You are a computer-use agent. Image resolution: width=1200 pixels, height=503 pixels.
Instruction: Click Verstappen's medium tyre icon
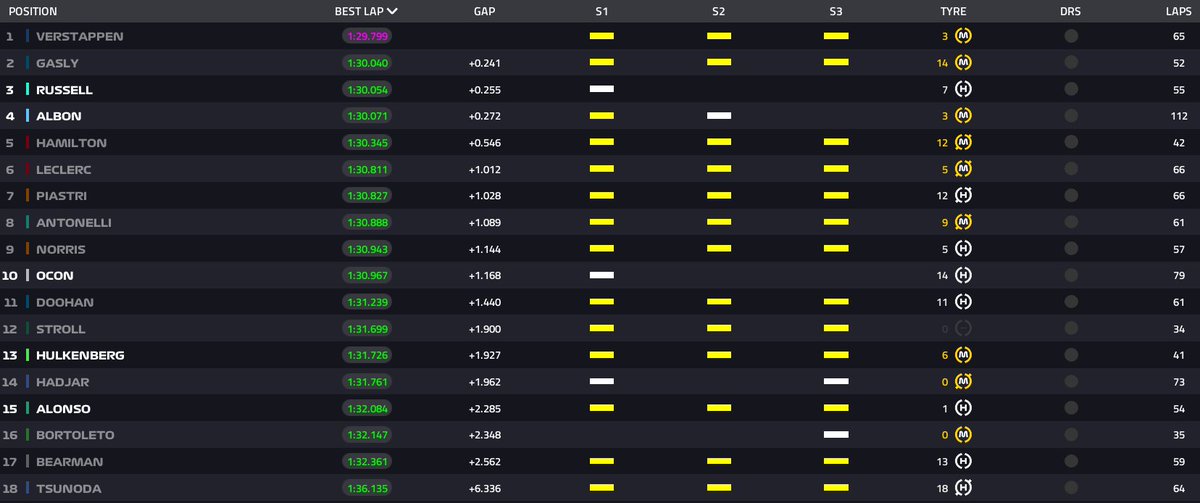click(x=964, y=36)
